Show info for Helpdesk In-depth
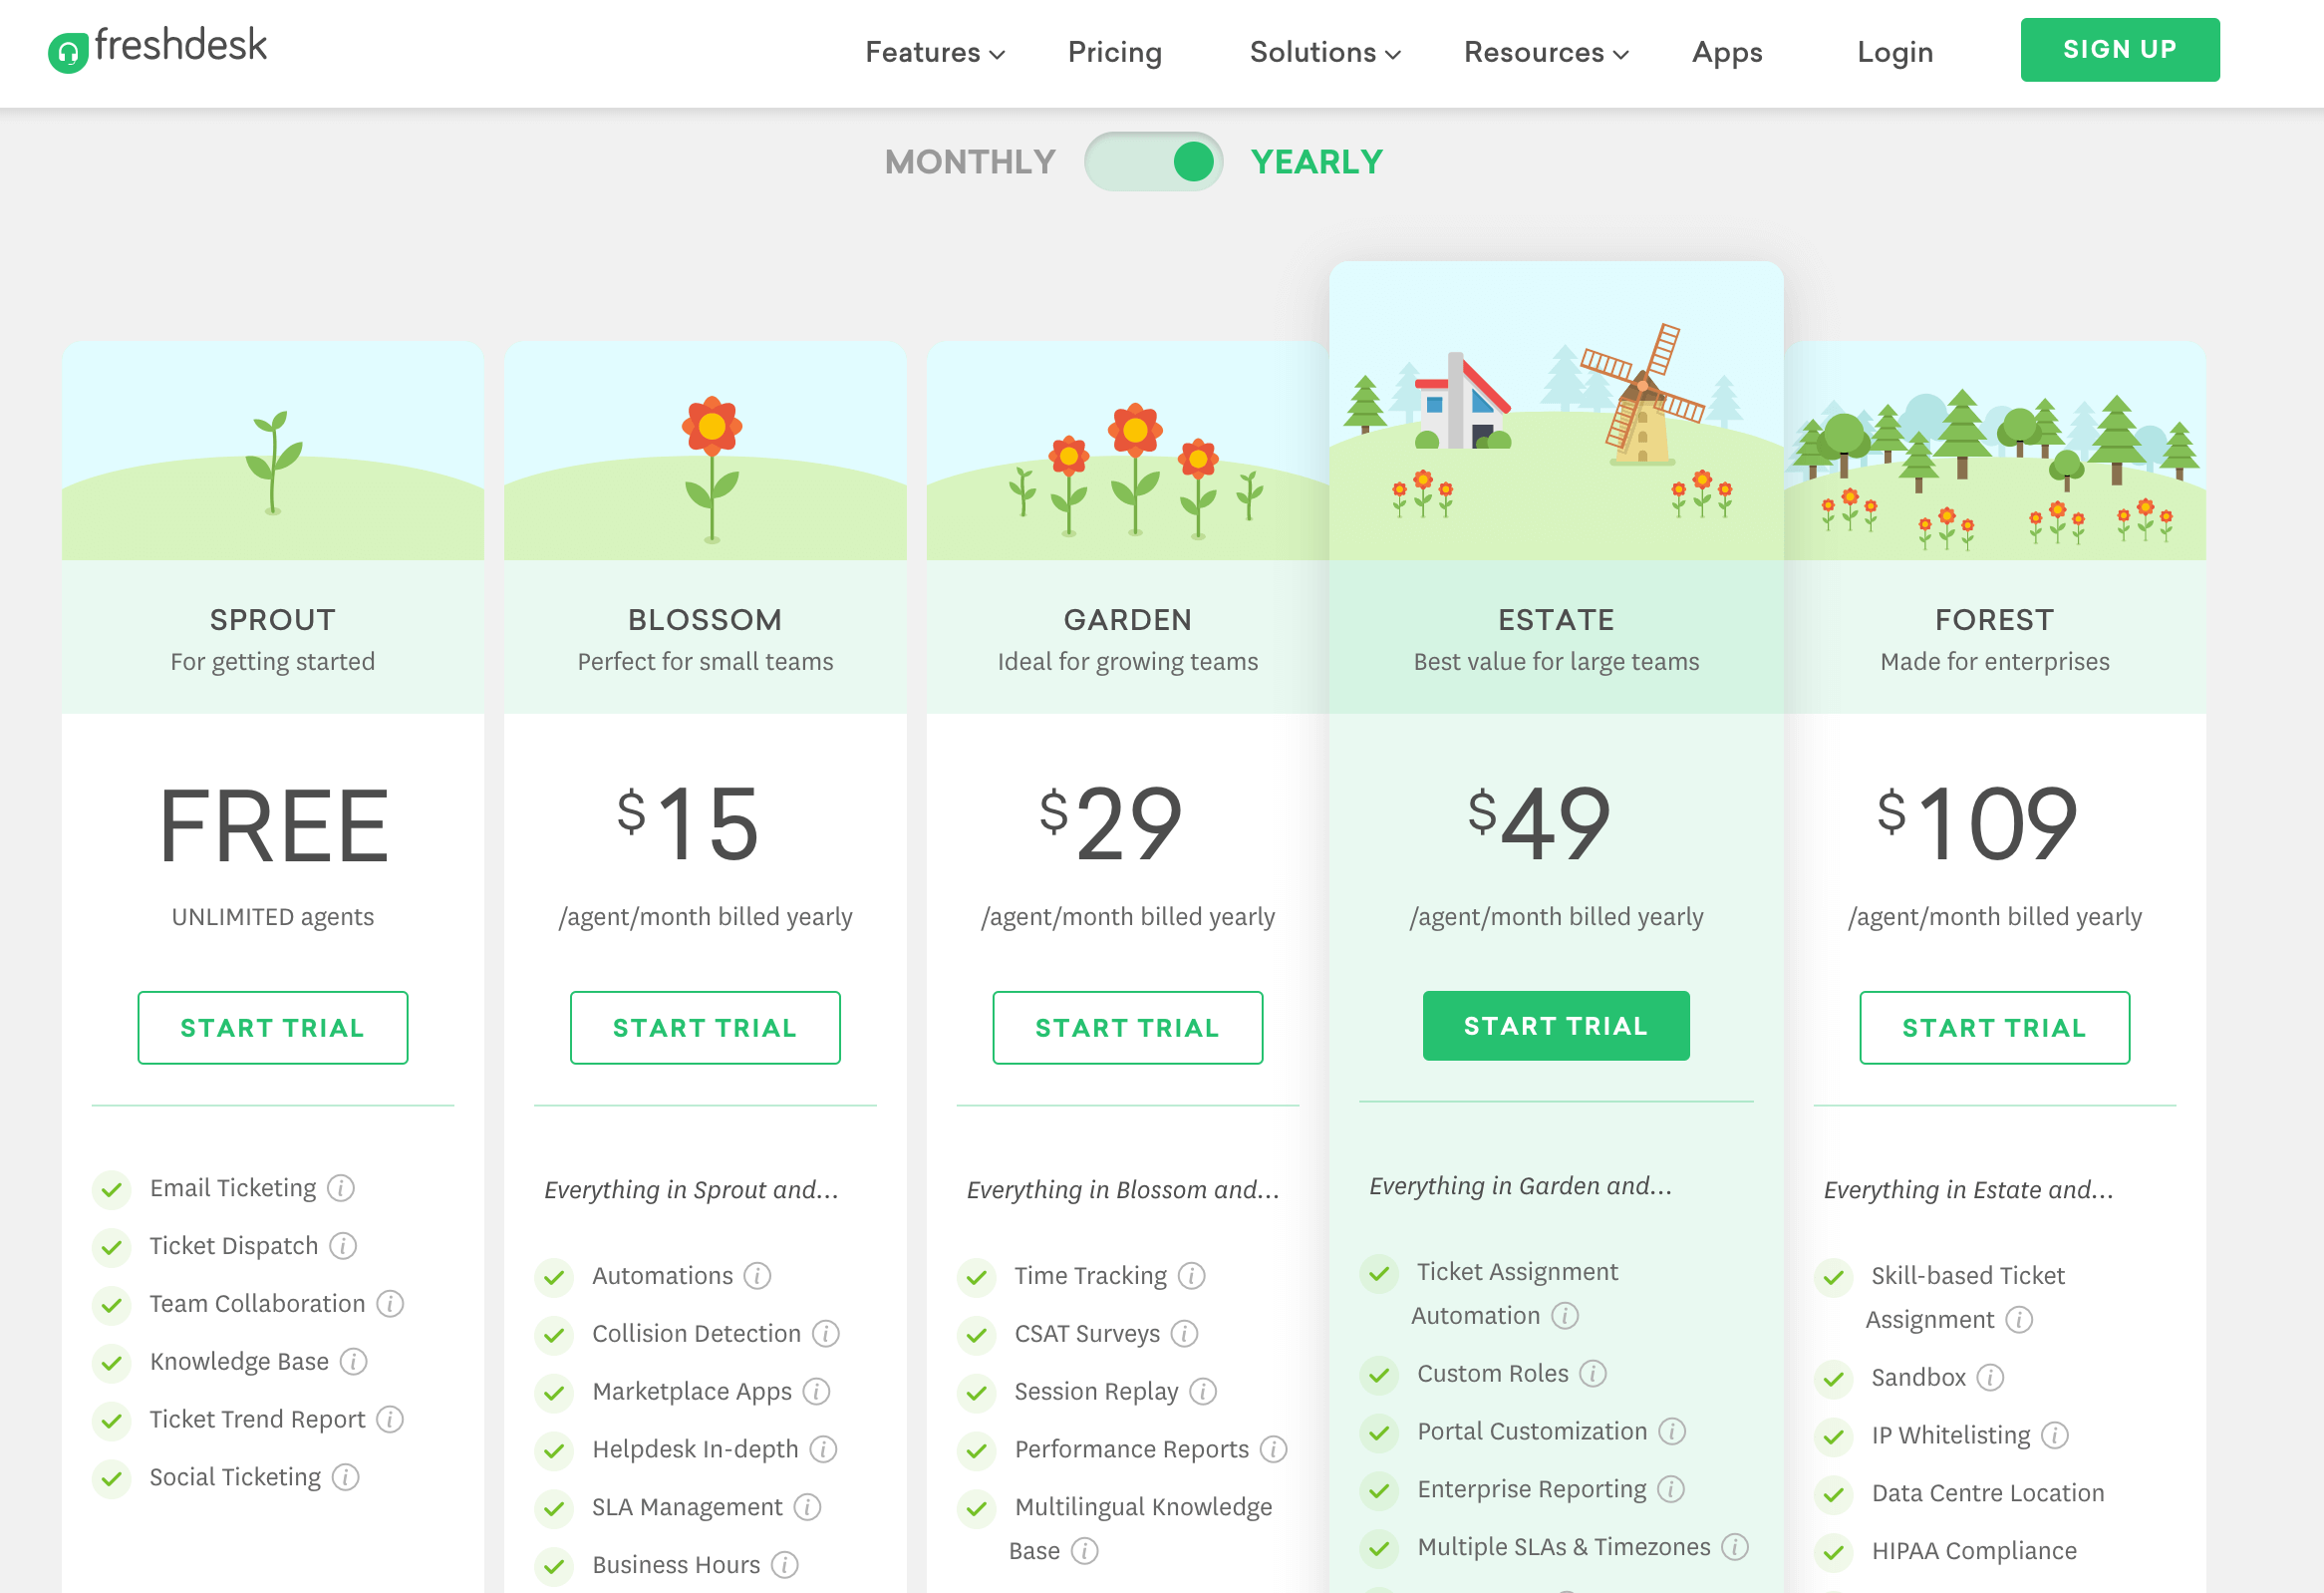 (x=824, y=1450)
